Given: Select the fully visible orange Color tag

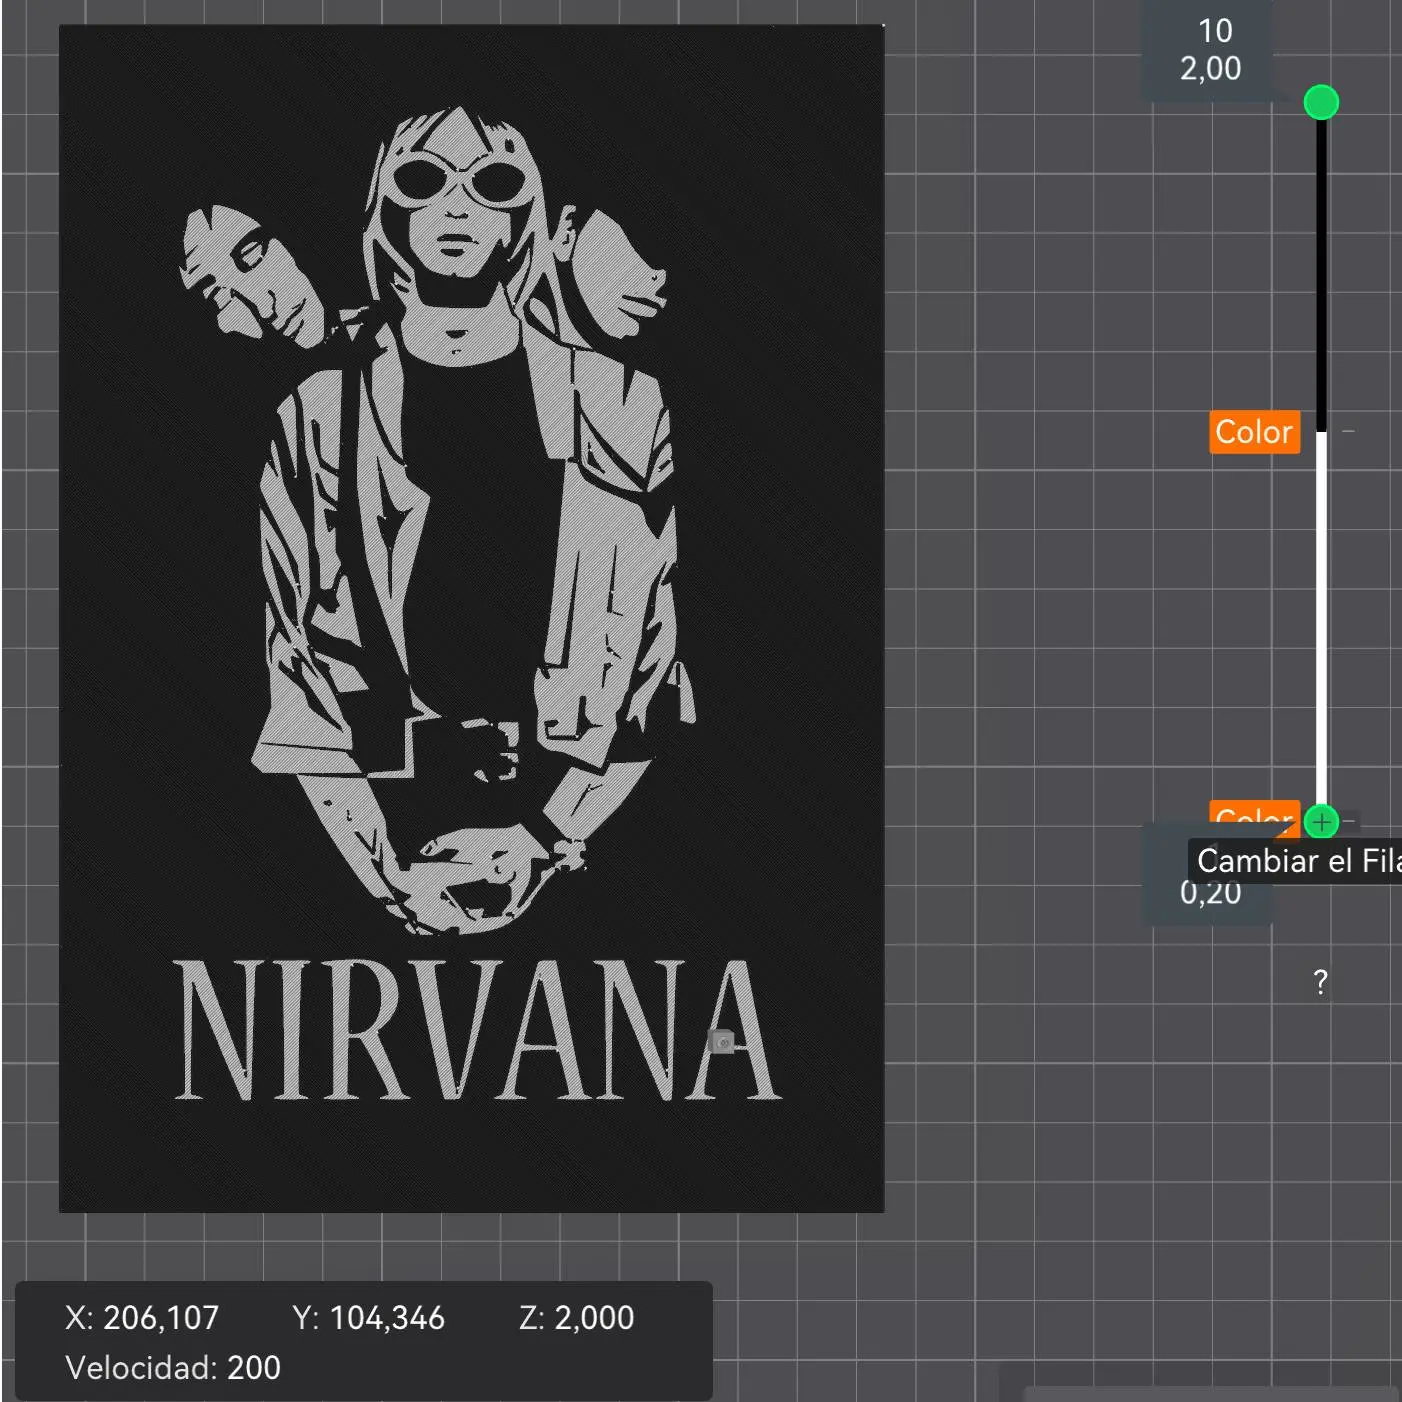Looking at the screenshot, I should [x=1254, y=432].
